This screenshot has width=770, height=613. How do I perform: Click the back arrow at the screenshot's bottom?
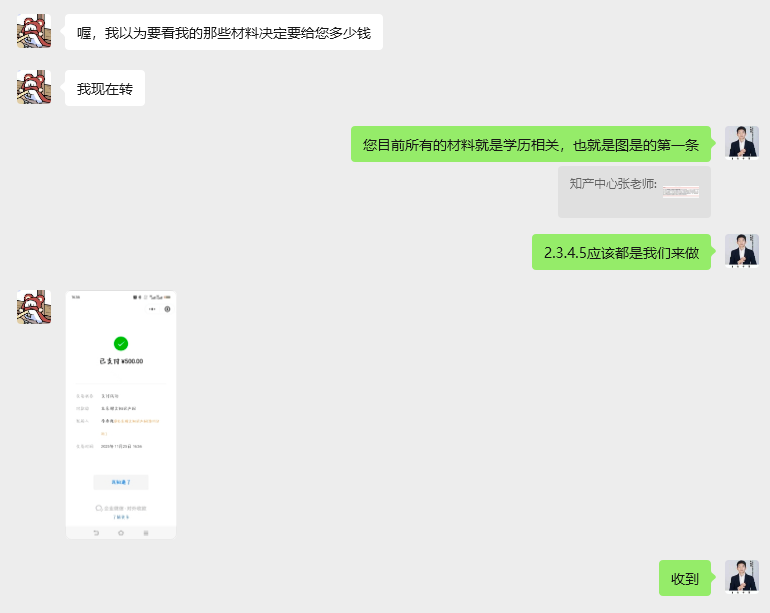(96, 533)
